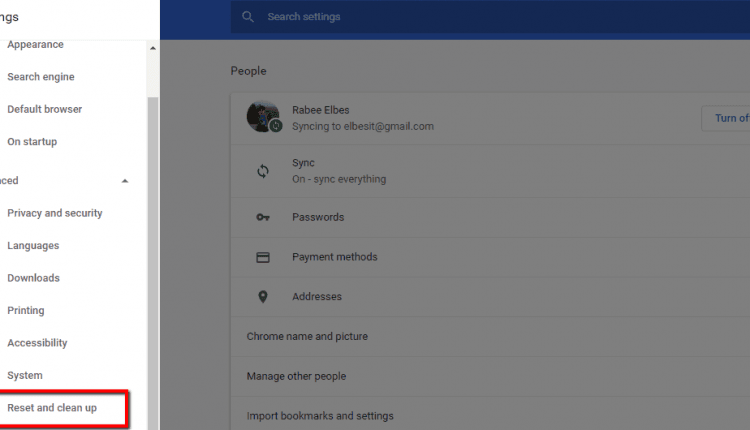
Task: Open Privacy and security settings
Action: [55, 213]
